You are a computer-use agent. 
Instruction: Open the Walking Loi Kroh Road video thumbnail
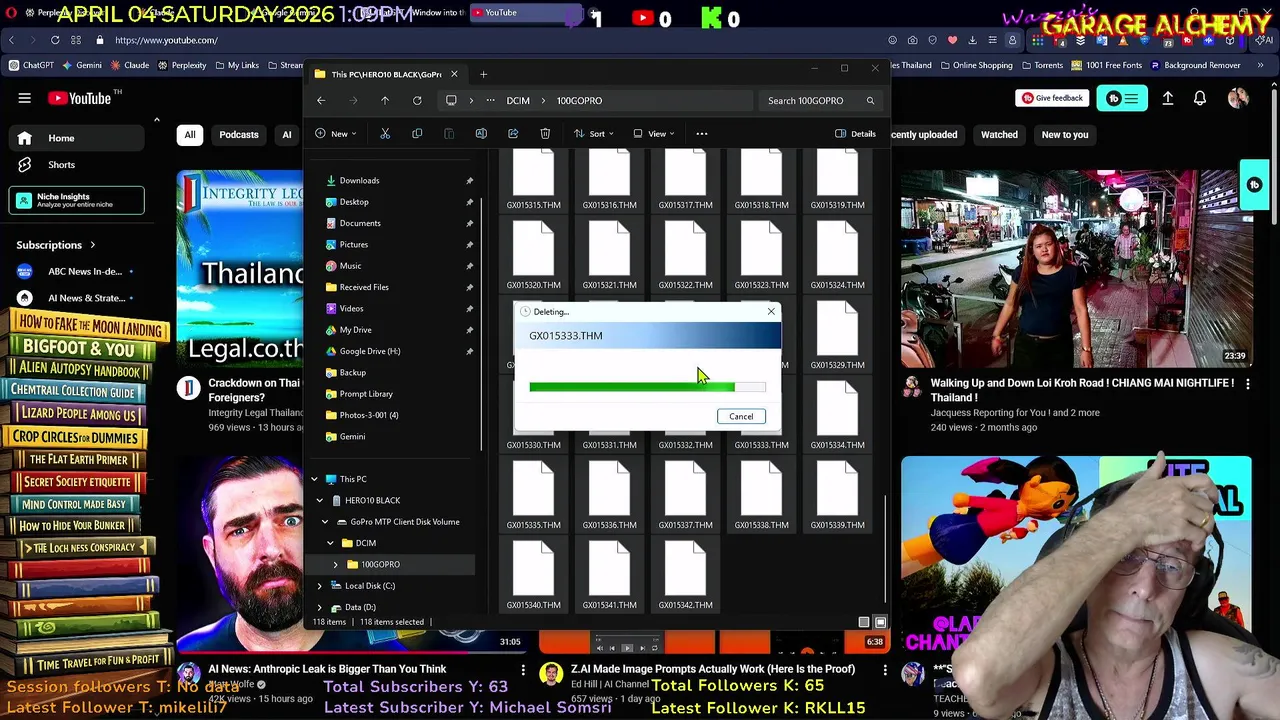[x=1076, y=269]
